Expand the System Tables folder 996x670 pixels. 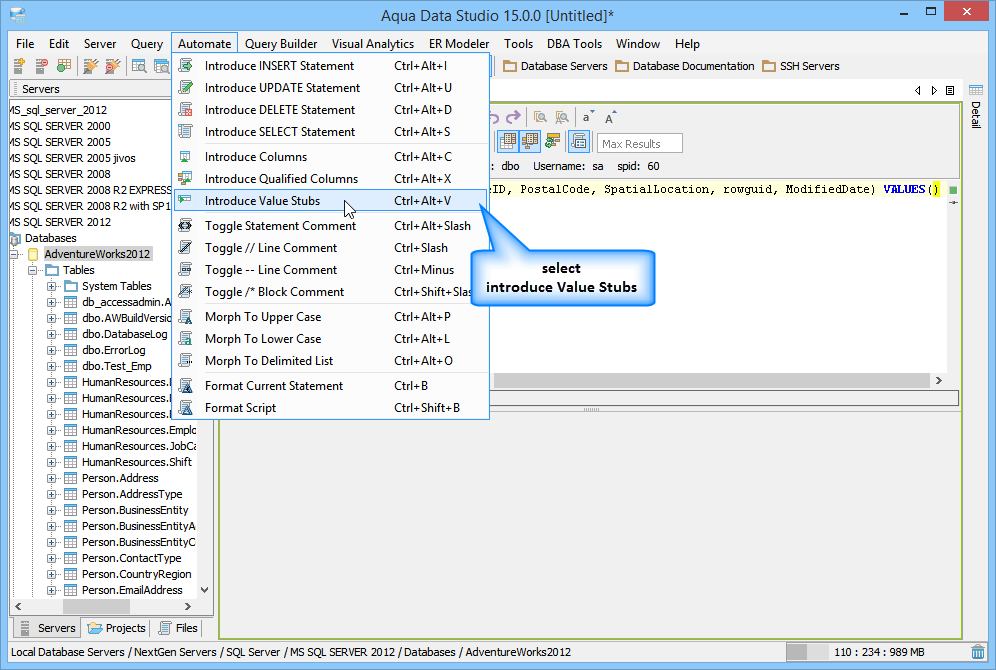(51, 286)
